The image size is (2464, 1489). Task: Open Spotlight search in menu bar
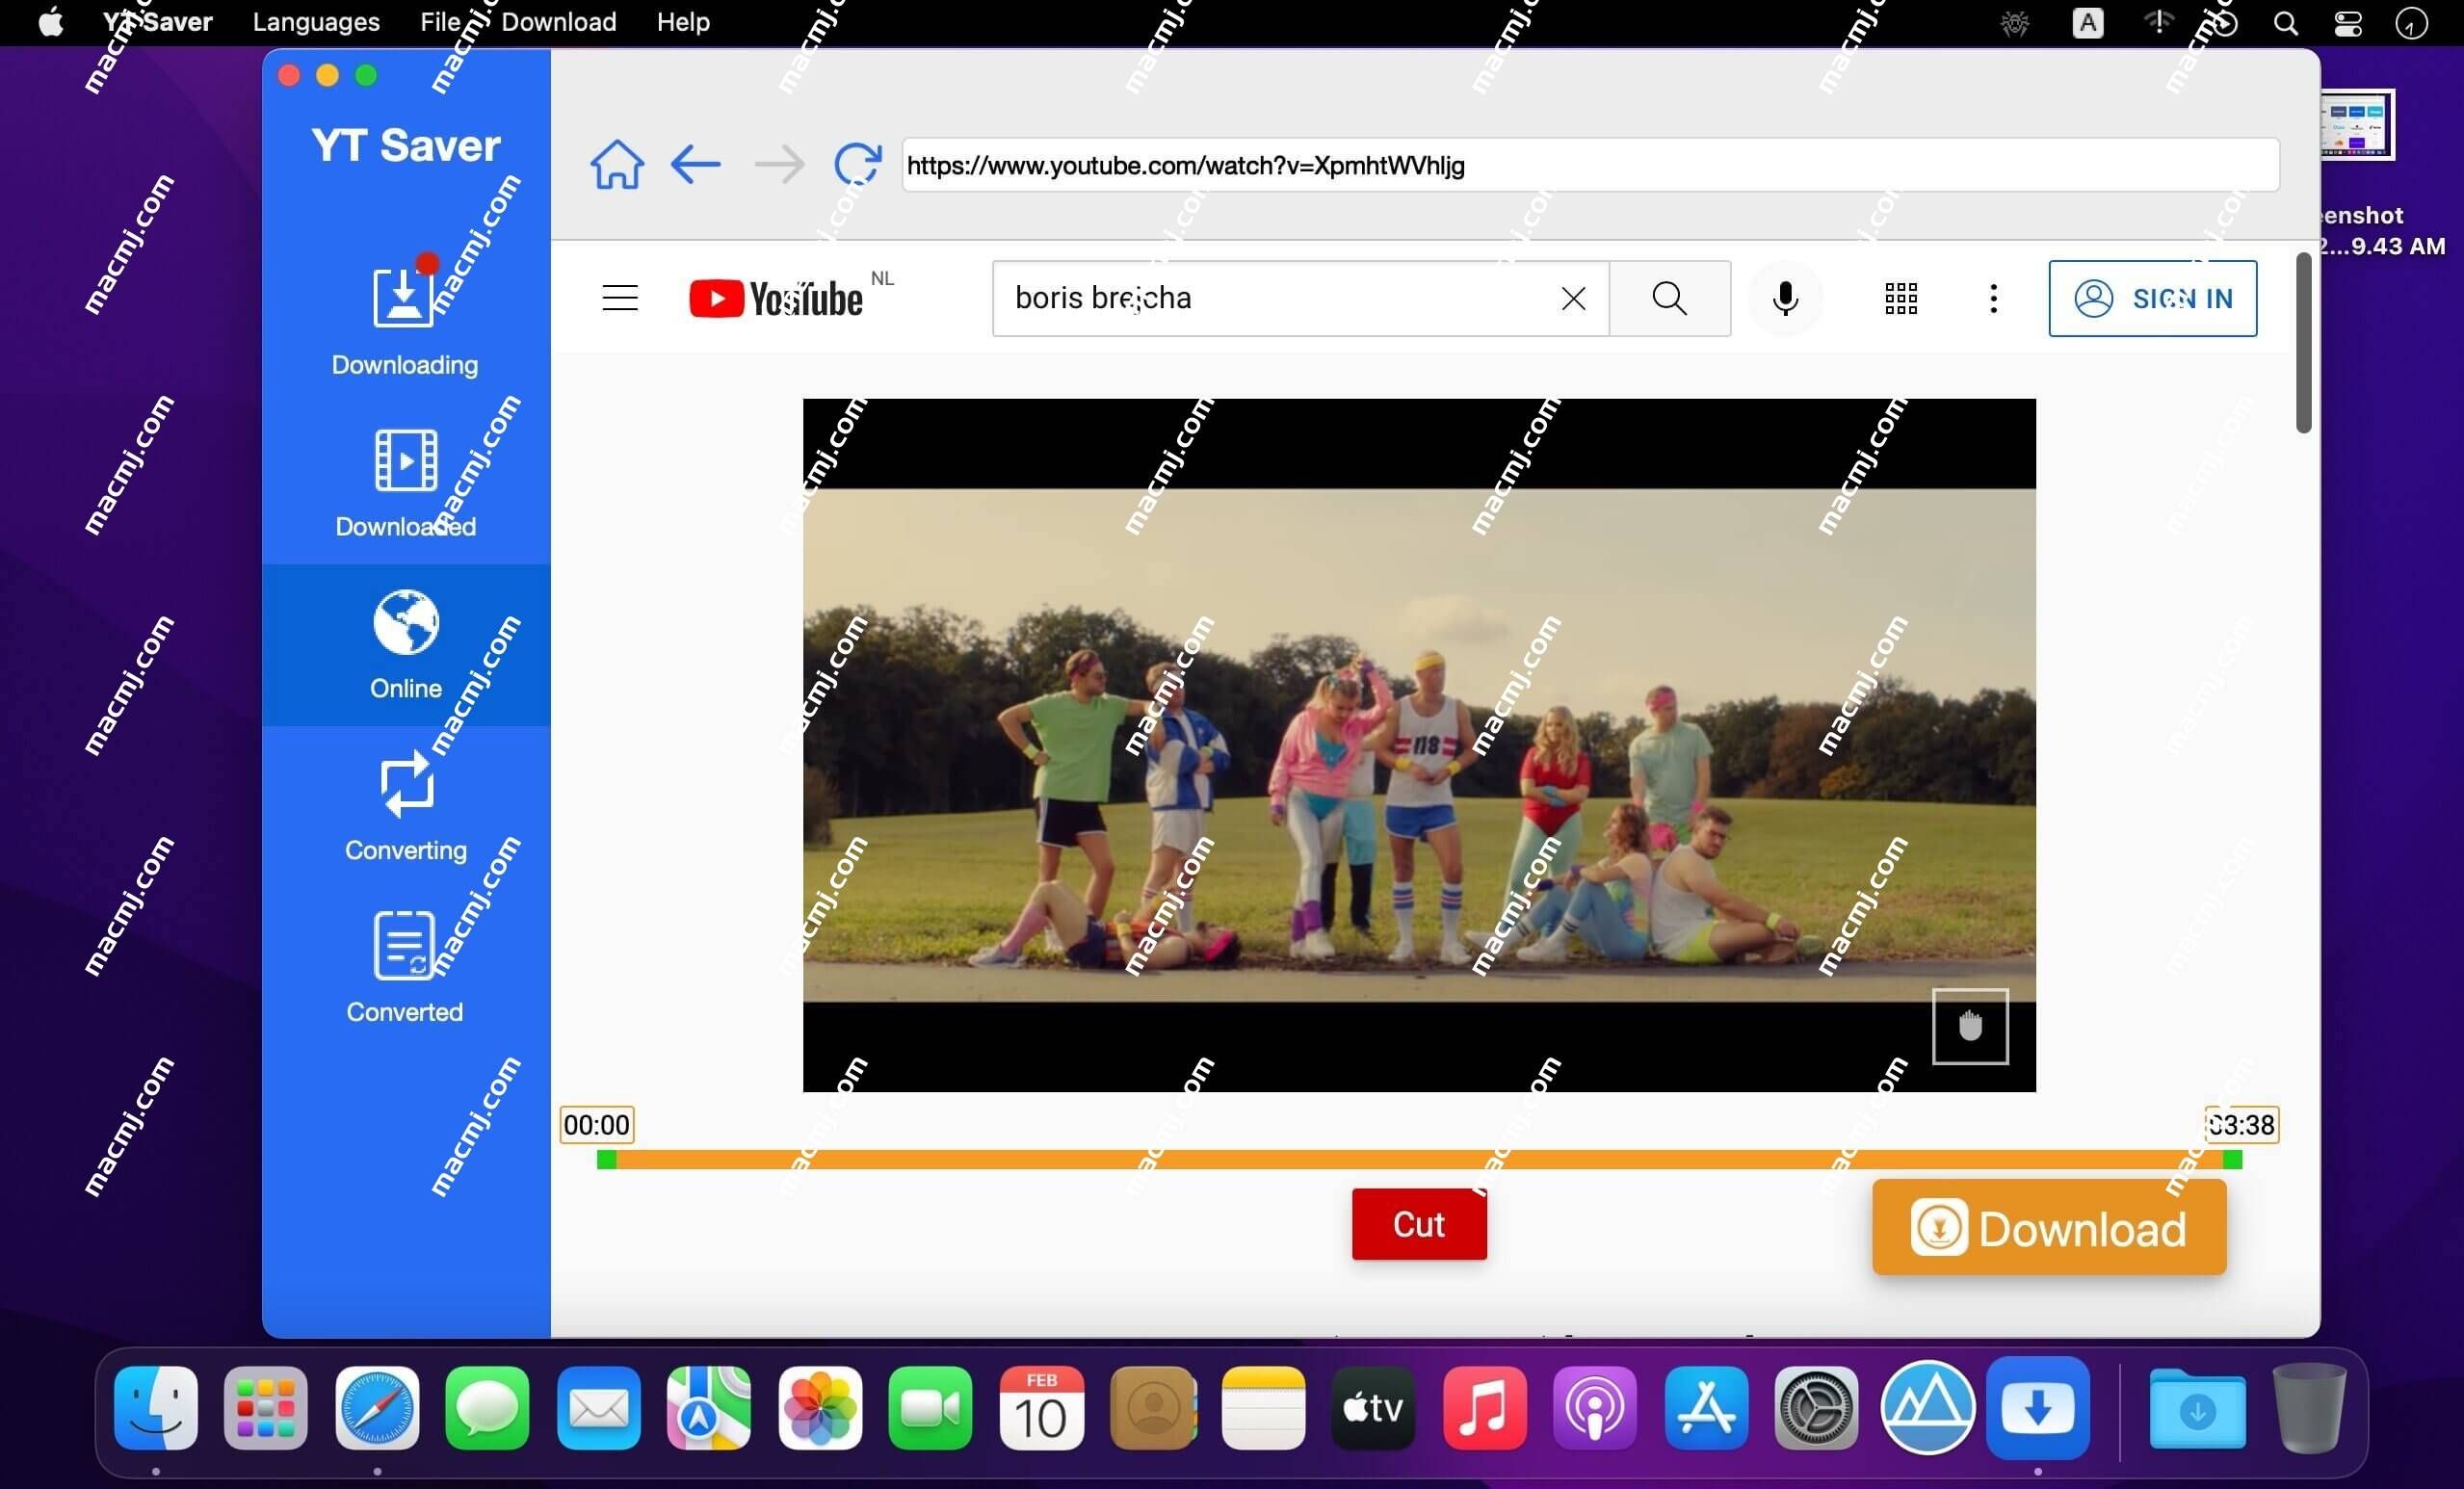pos(2285,23)
